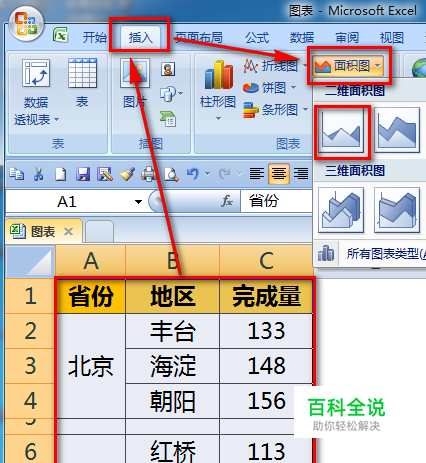Open the 柱形图 column chart gallery
The image size is (426, 463).
pos(218,90)
